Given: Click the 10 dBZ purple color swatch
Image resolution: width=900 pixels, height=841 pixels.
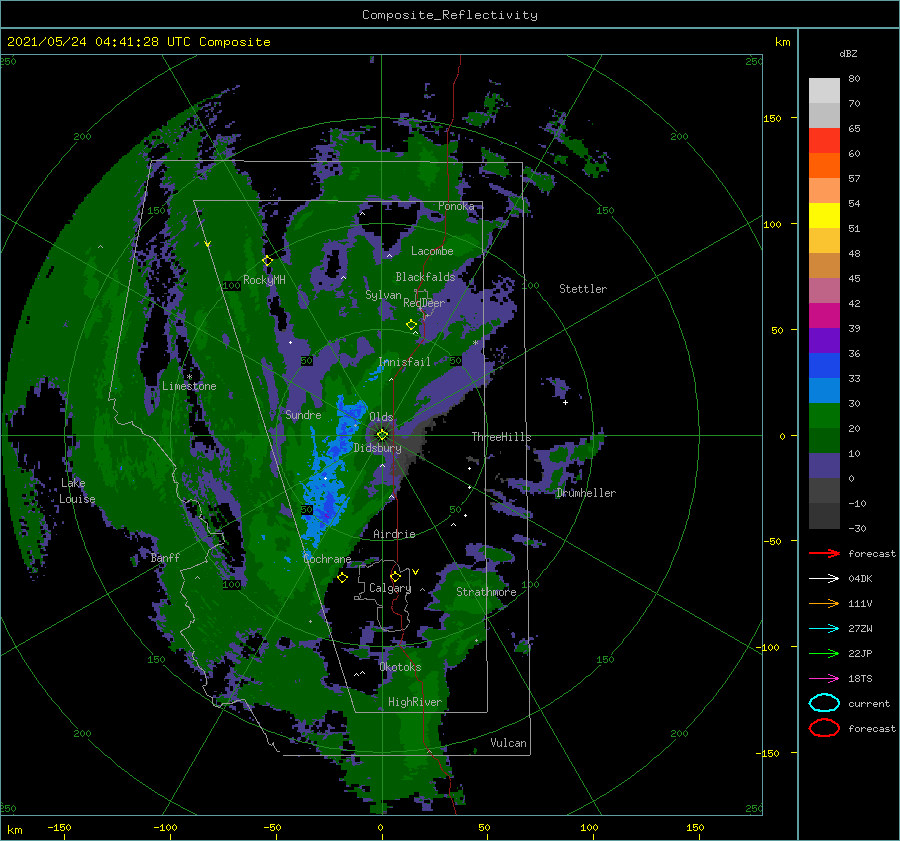Looking at the screenshot, I should point(825,466).
